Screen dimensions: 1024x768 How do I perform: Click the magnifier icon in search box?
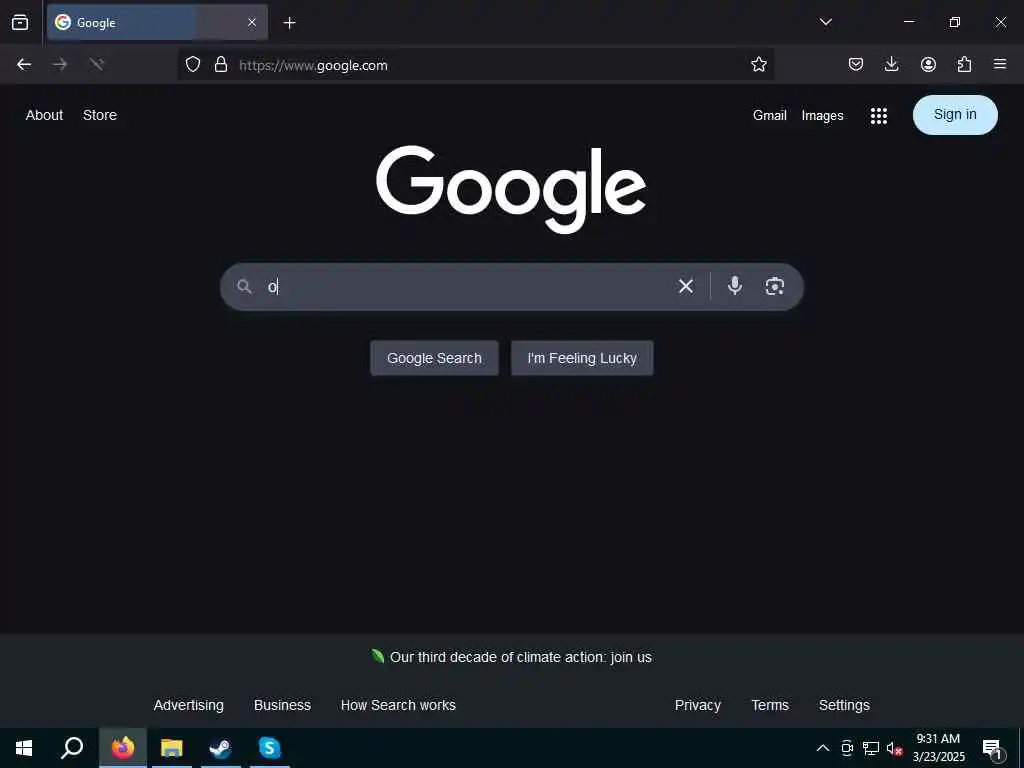tap(244, 286)
